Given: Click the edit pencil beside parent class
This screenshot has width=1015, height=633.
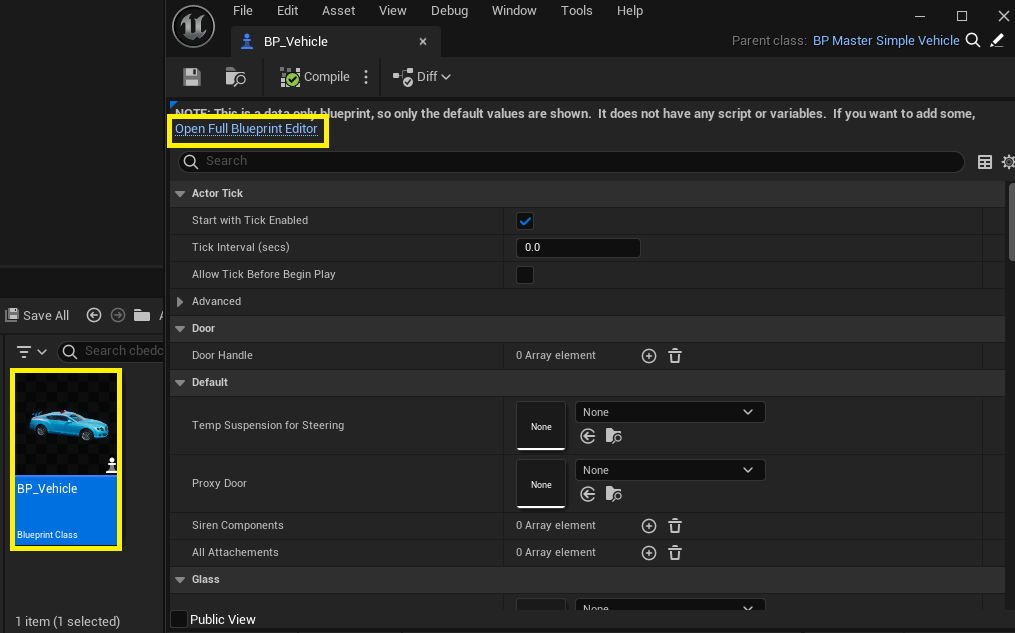Looking at the screenshot, I should pos(997,41).
